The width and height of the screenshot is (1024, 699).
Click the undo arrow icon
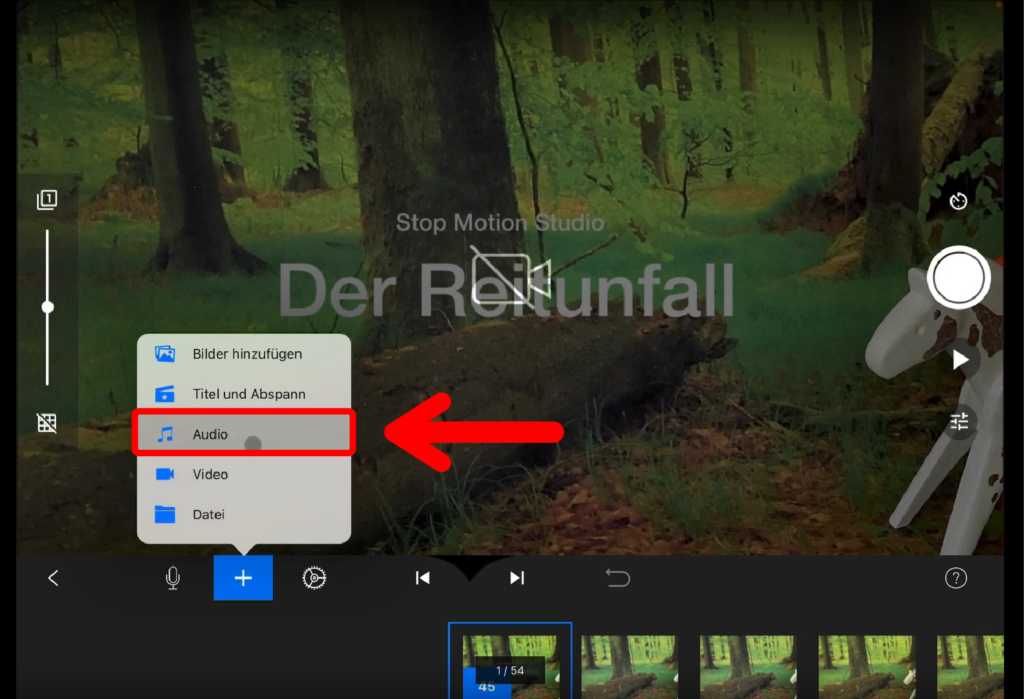coord(618,578)
